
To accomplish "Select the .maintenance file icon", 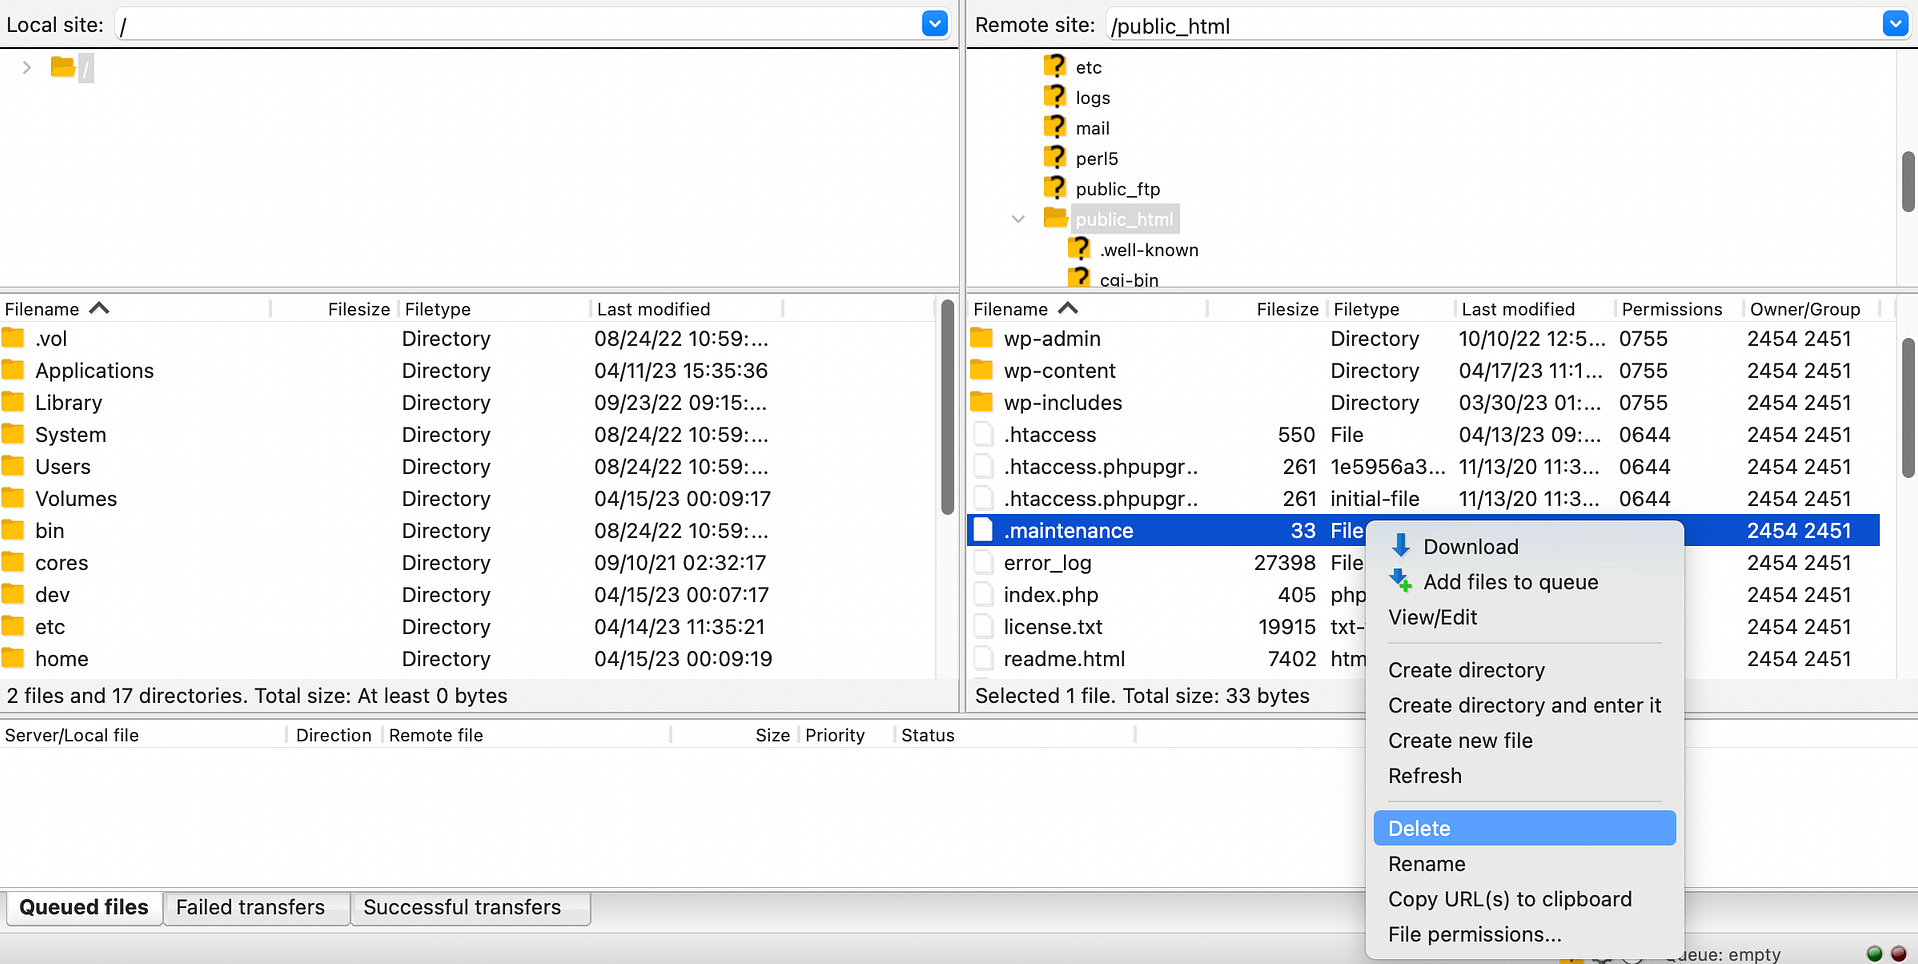I will (984, 530).
